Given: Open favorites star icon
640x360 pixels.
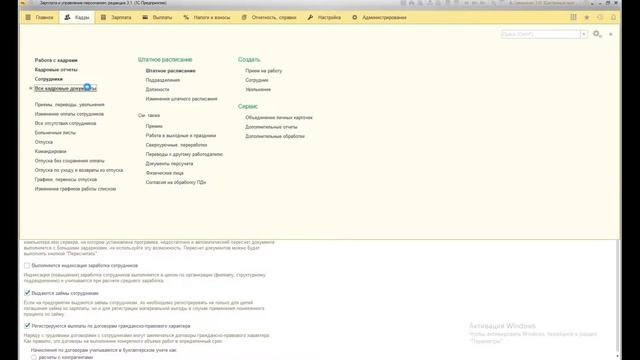Looking at the screenshot, I should pos(587,18).
